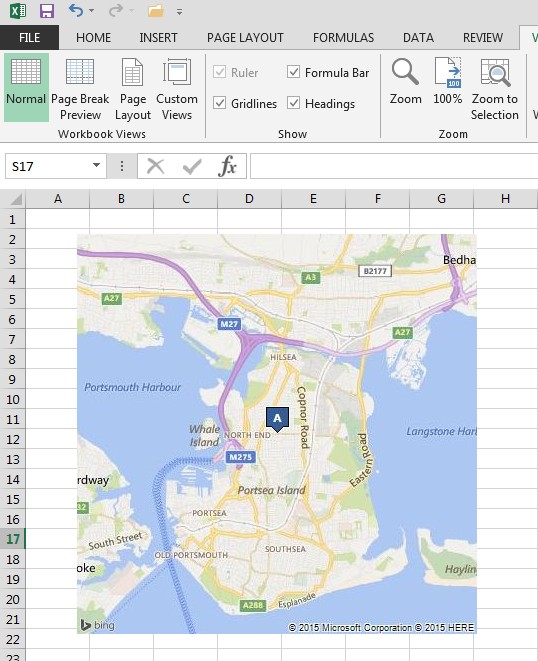The width and height of the screenshot is (538, 661).
Task: Uncheck the Gridlines checkbox
Action: pos(220,103)
